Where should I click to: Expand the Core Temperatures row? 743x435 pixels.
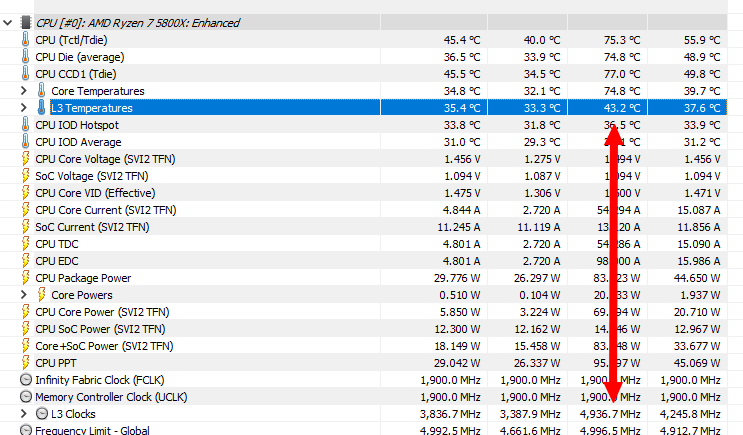pyautogui.click(x=24, y=91)
